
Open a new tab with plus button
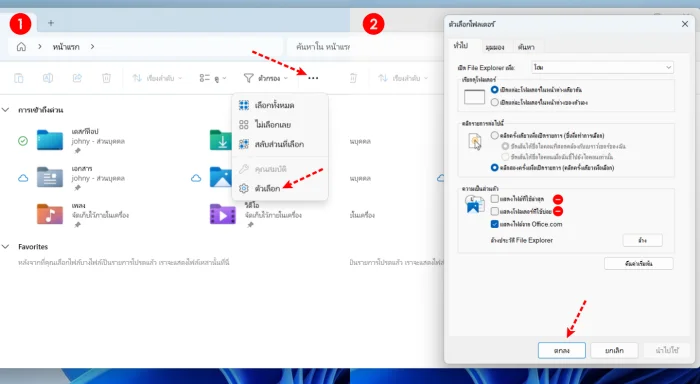[x=51, y=23]
